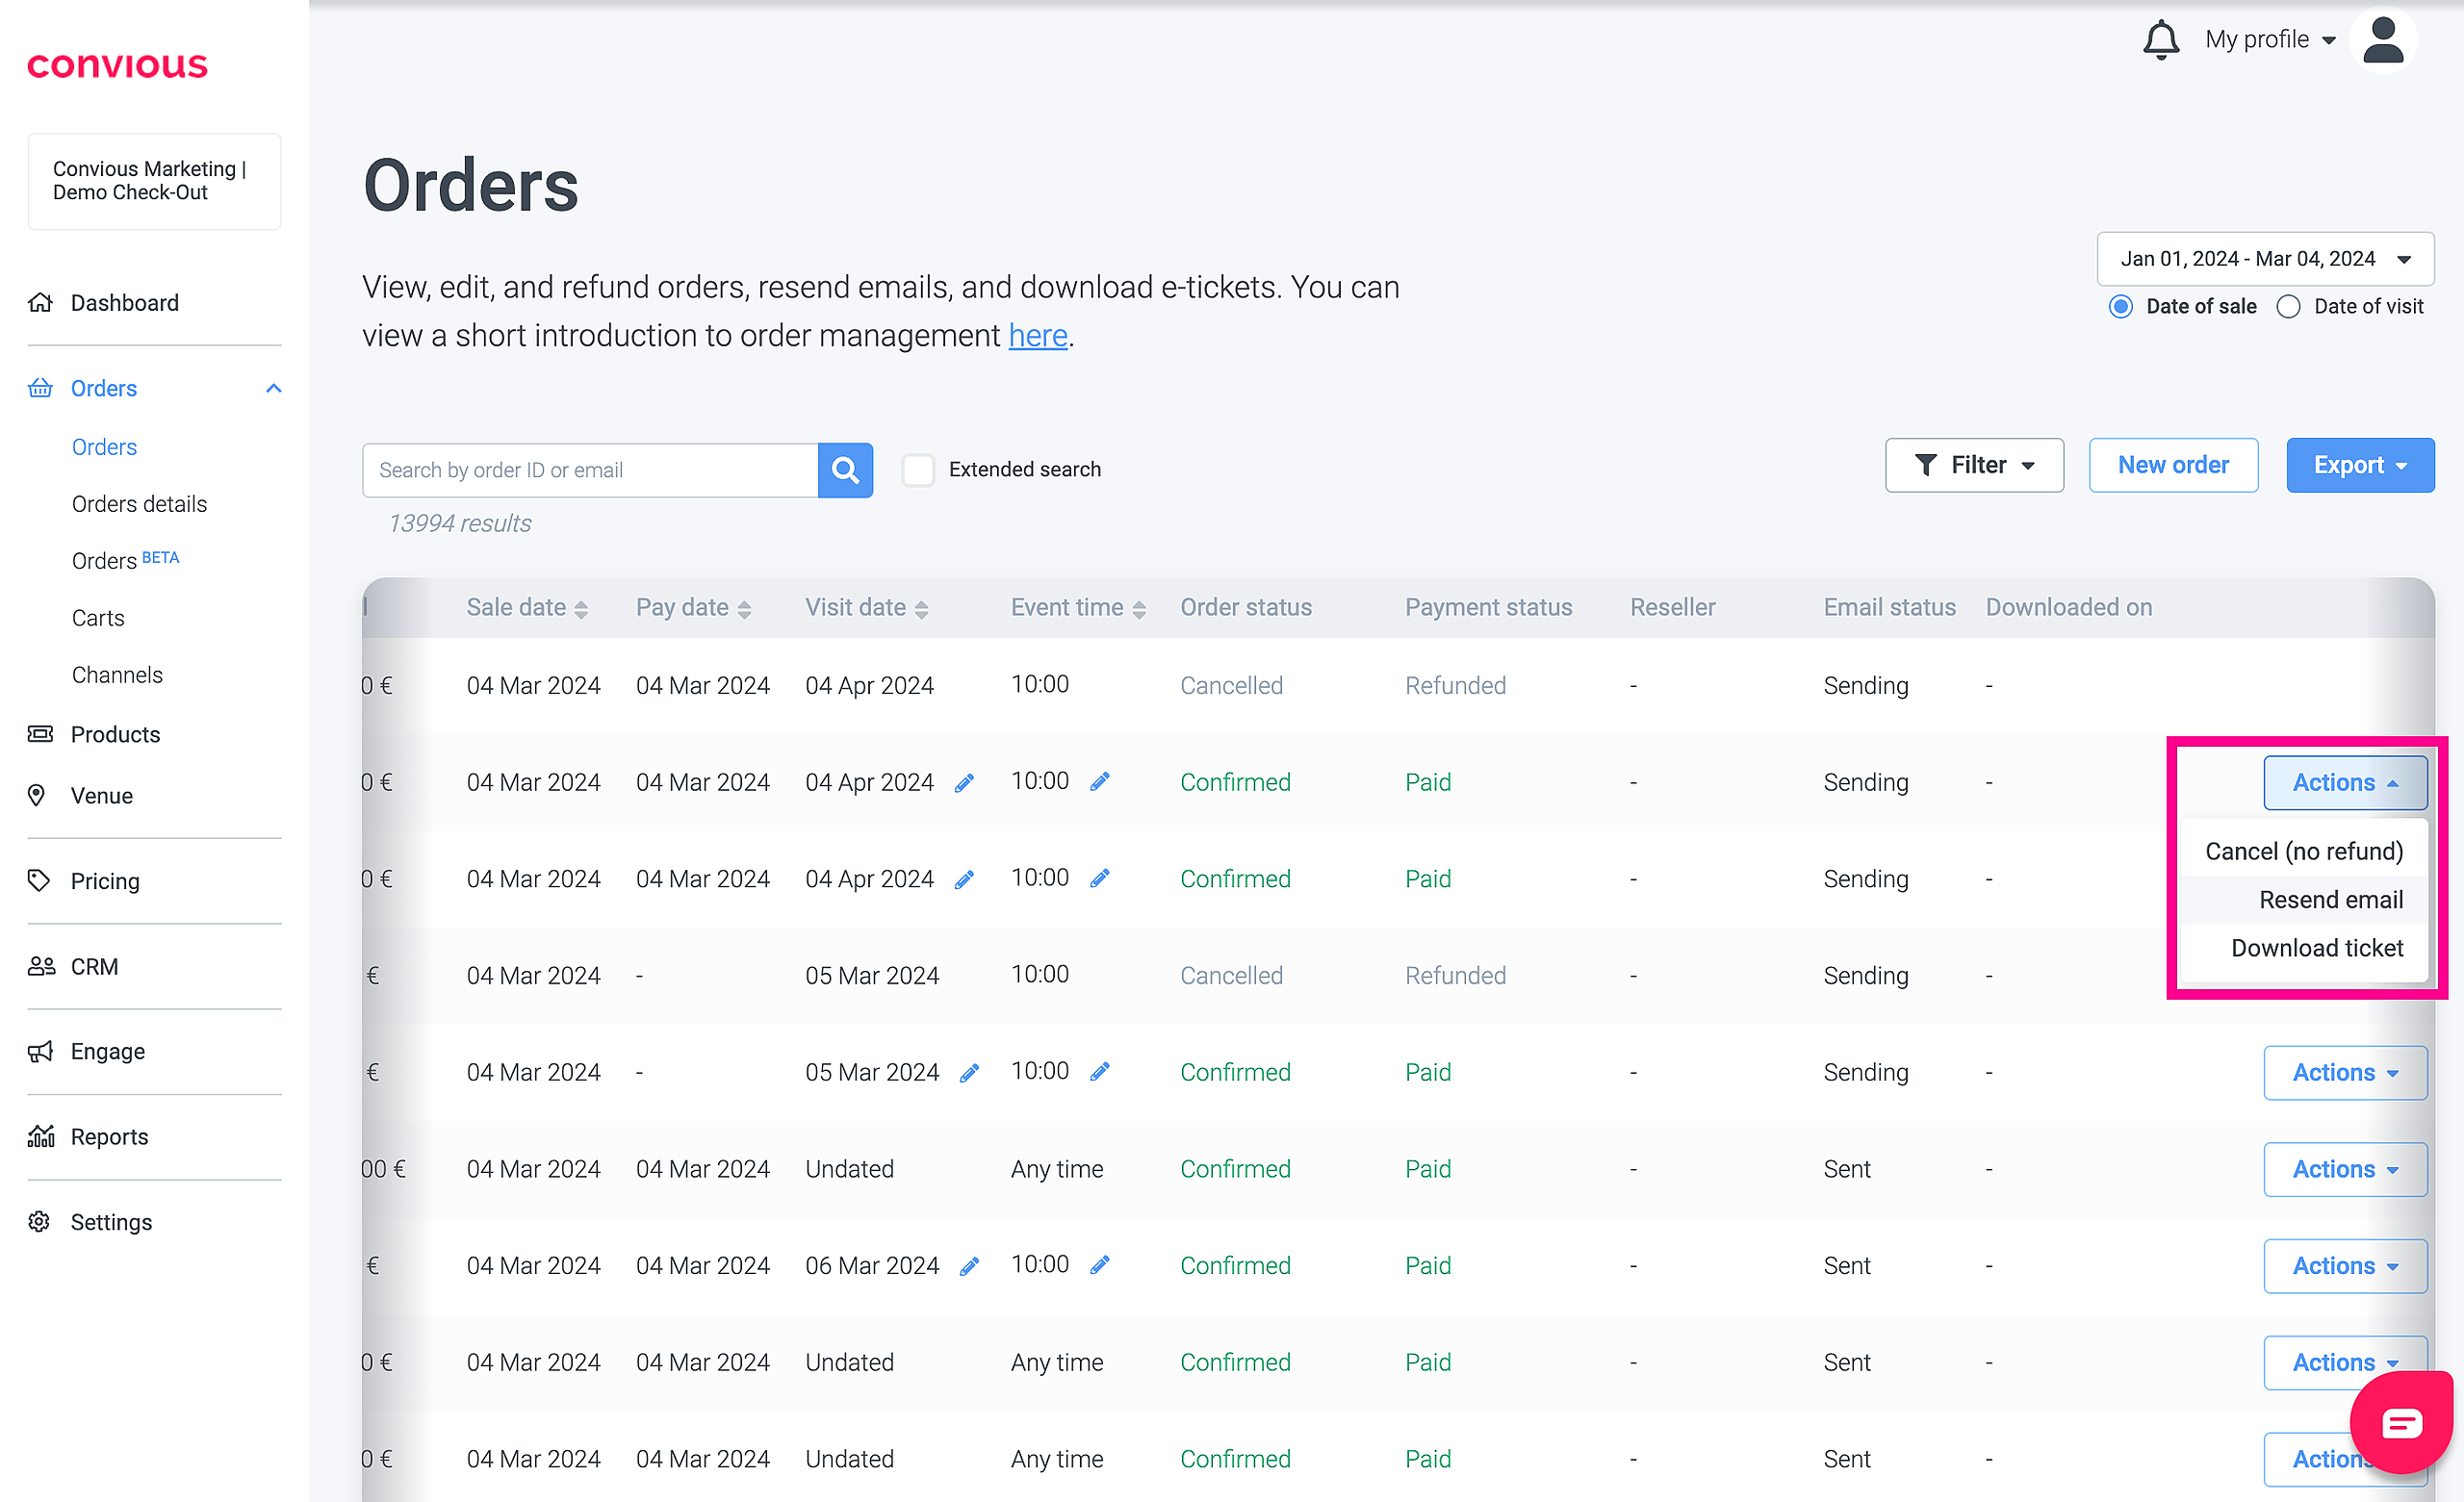
Task: Focus the order ID or email search field
Action: click(x=590, y=470)
